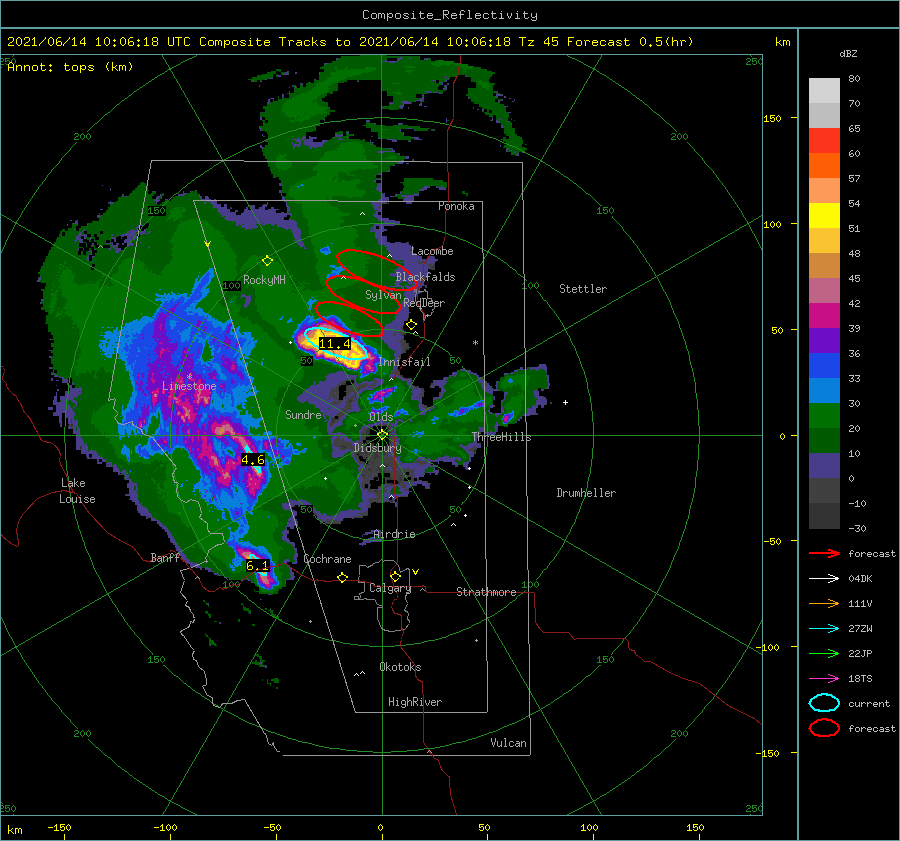Click the dBZ scale heading
The image size is (900, 841).
[848, 54]
